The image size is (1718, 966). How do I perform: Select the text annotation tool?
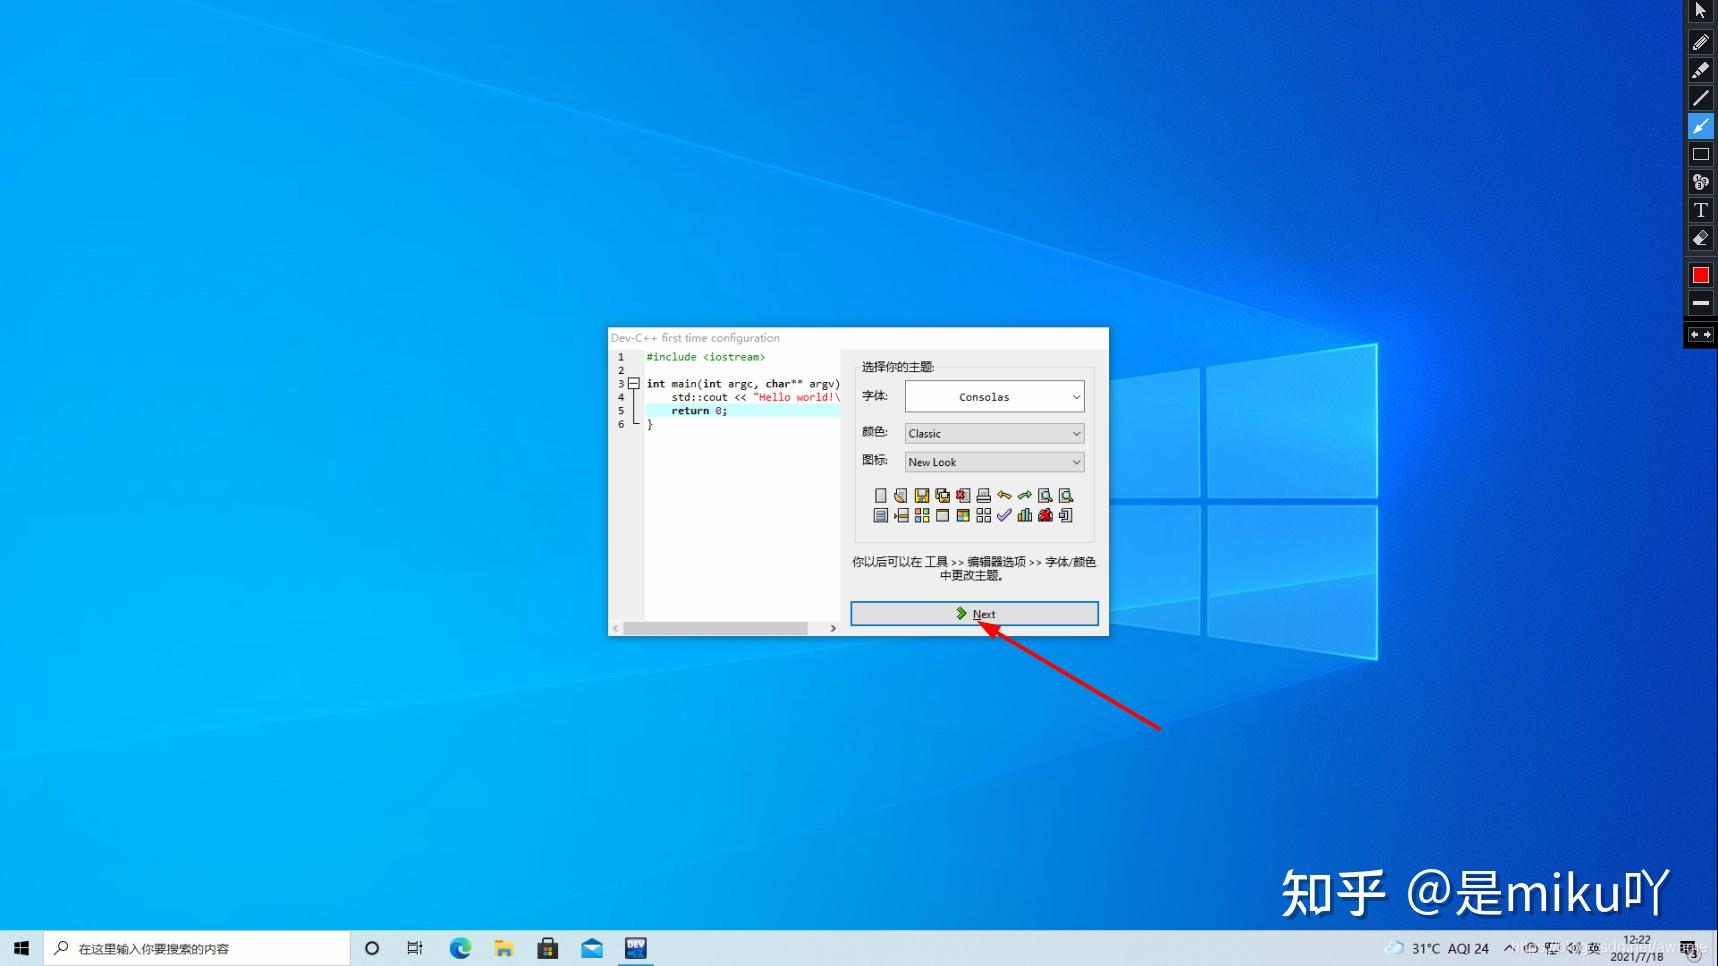(x=1701, y=210)
